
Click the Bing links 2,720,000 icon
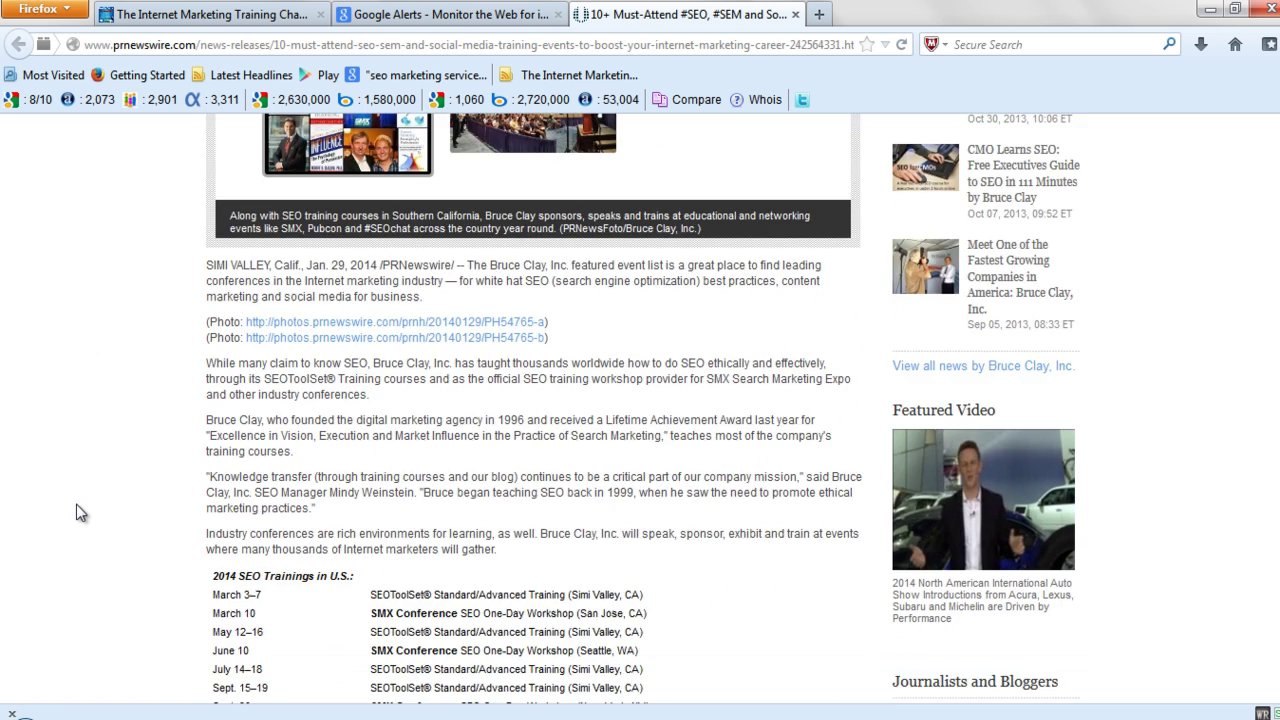[x=499, y=100]
